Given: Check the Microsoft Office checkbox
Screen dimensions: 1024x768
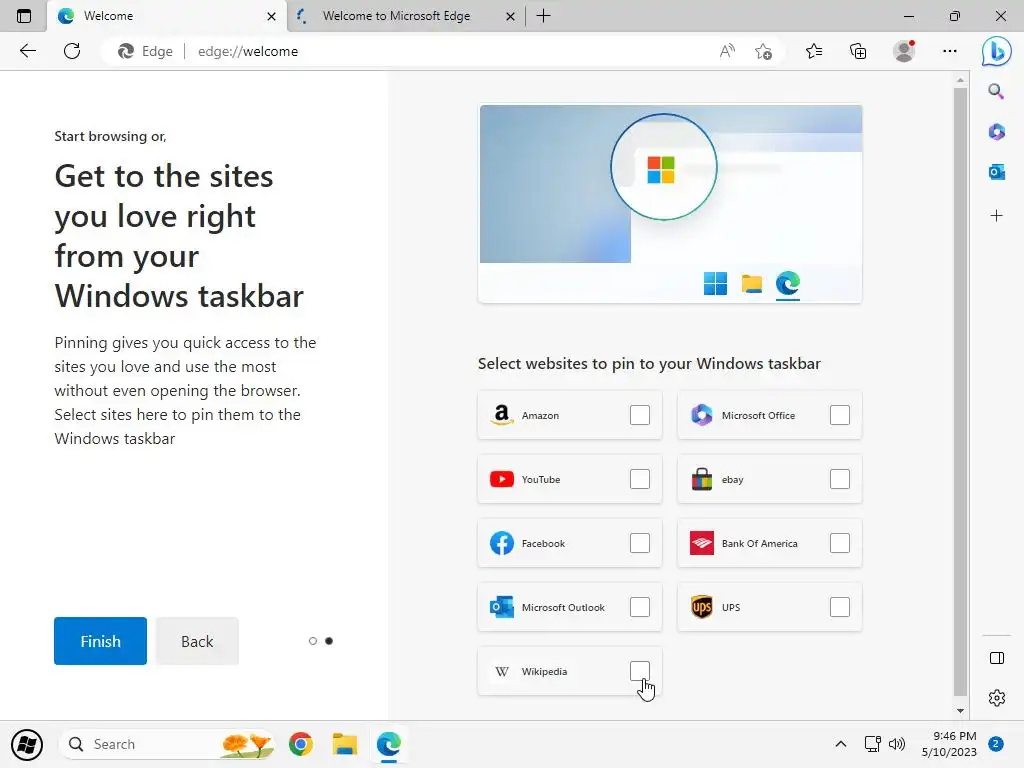Looking at the screenshot, I should [x=840, y=415].
